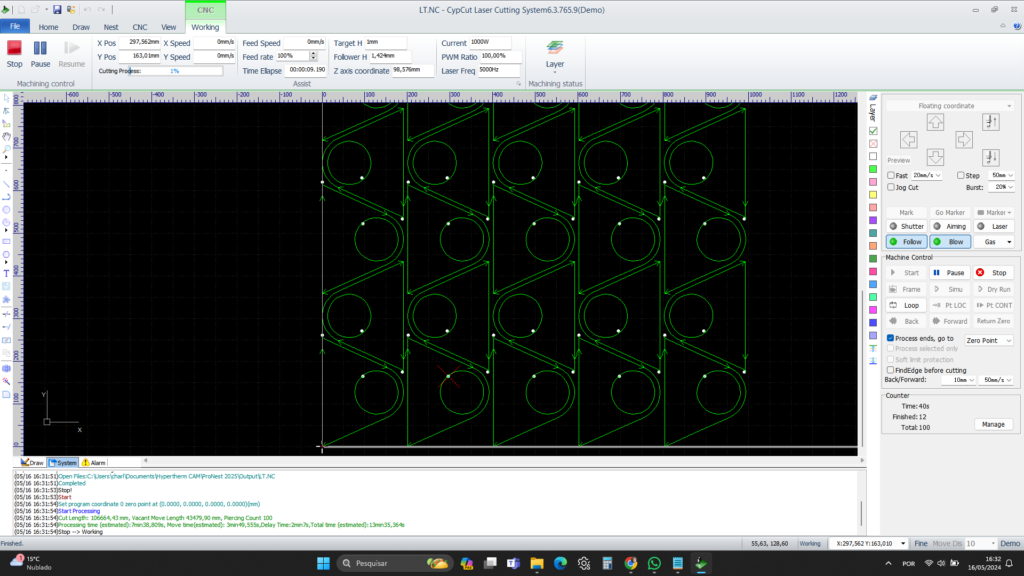
Task: Switch to the Nest ribbon tab
Action: pos(110,27)
